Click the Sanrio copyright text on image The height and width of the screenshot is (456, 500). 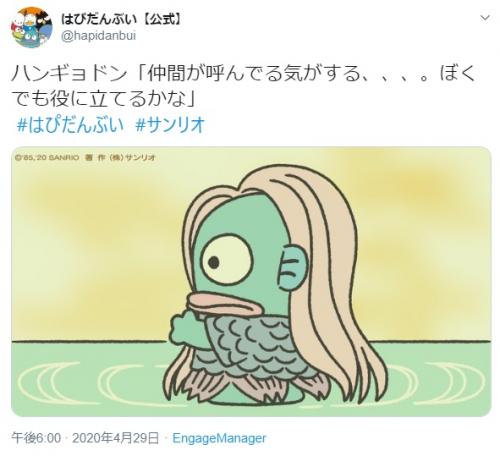[86, 158]
